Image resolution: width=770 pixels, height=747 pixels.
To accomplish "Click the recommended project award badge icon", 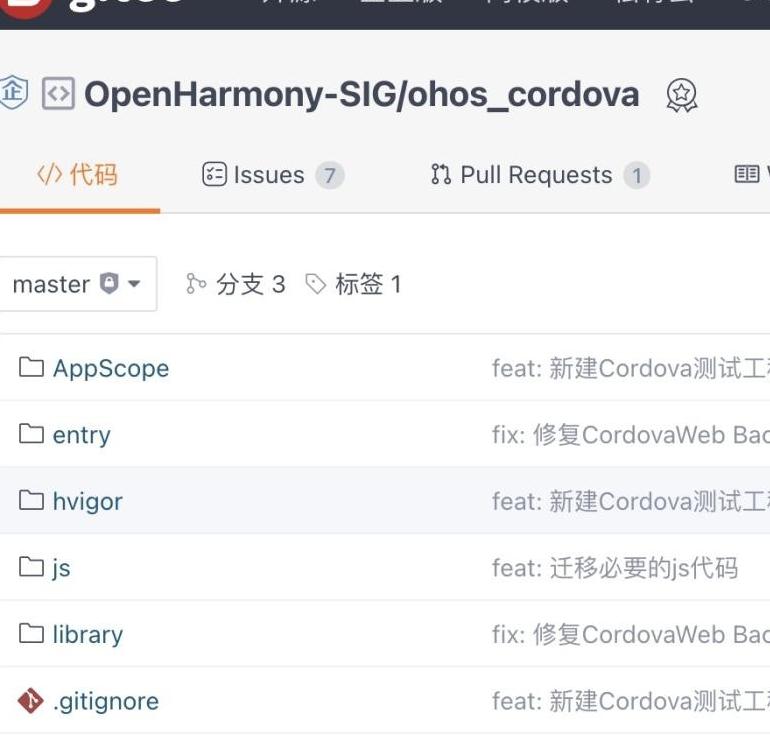I will point(681,95).
